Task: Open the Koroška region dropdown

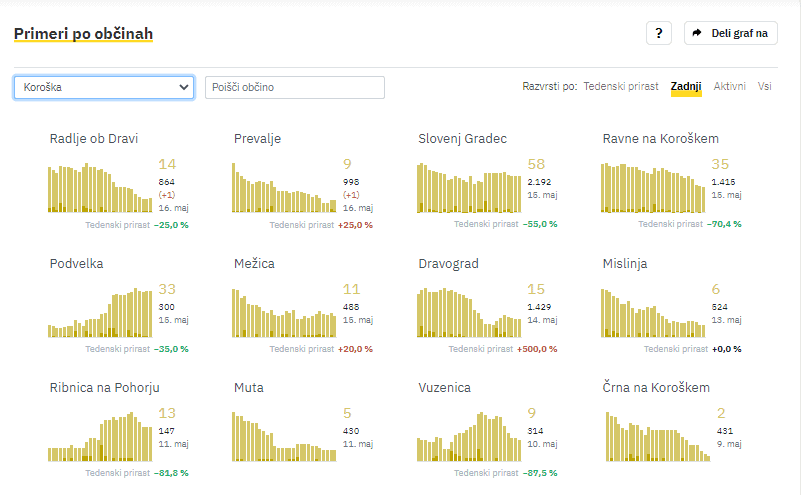Action: 104,87
